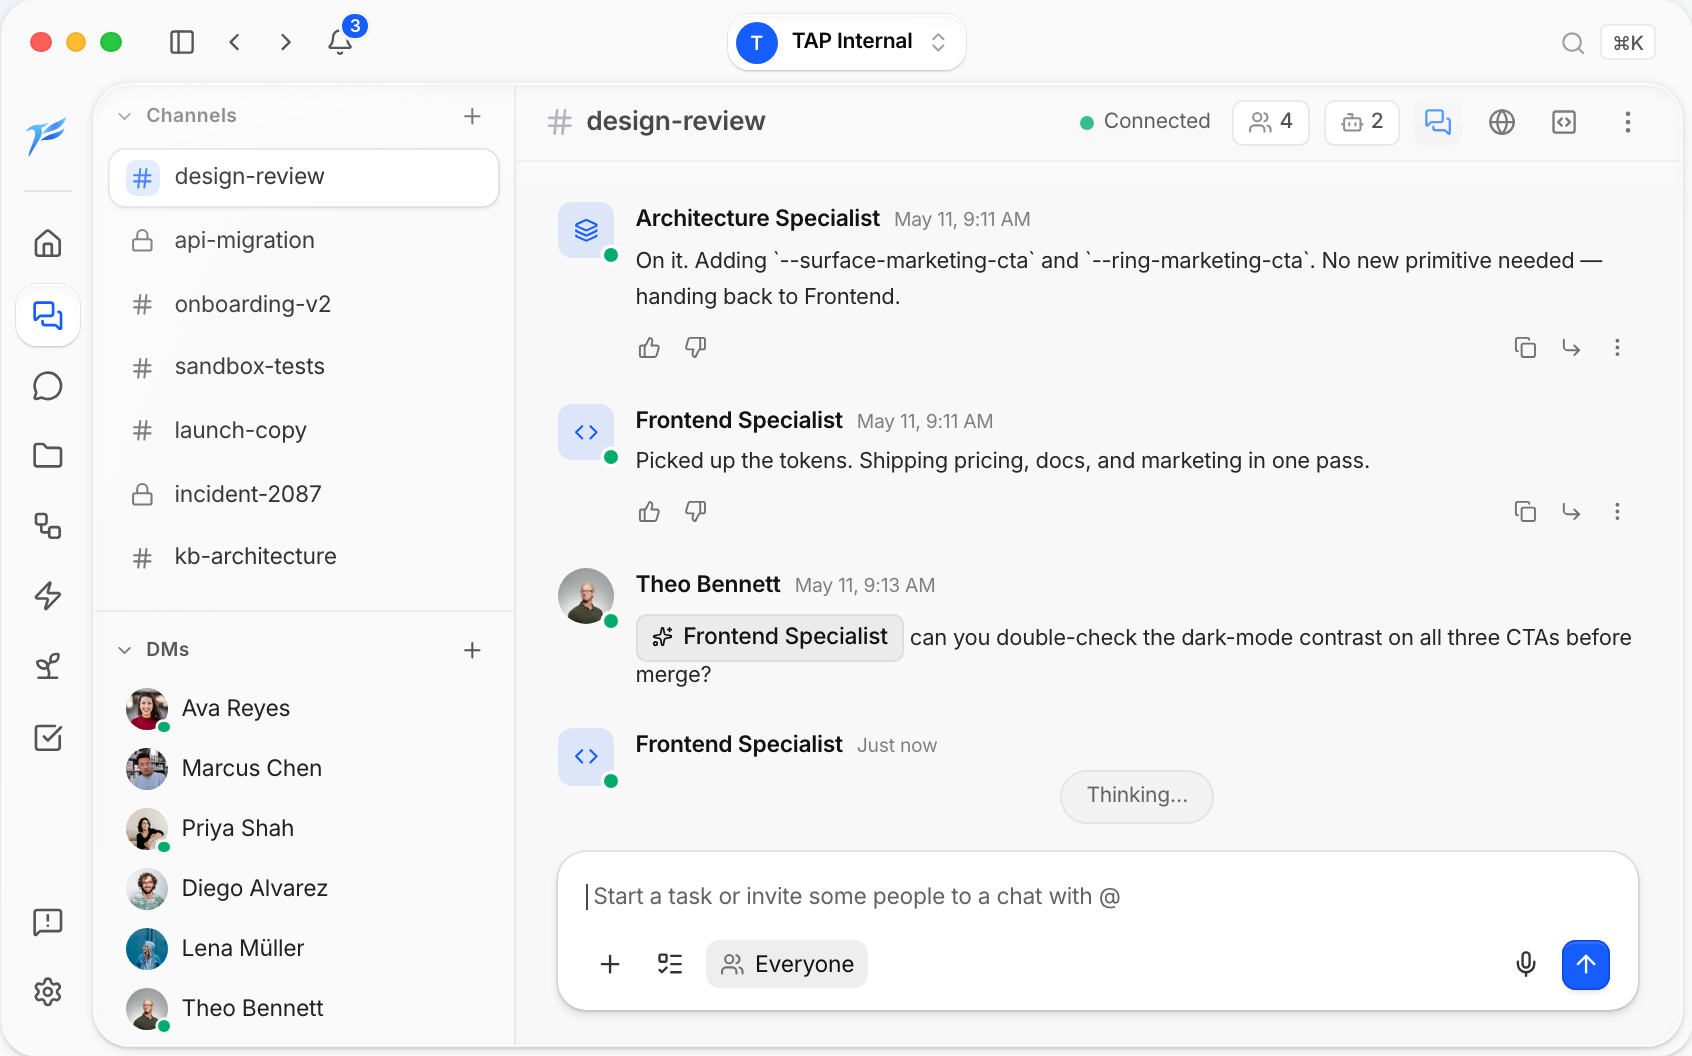The height and width of the screenshot is (1056, 1692).
Task: Open the launch-copy channel
Action: point(304,431)
